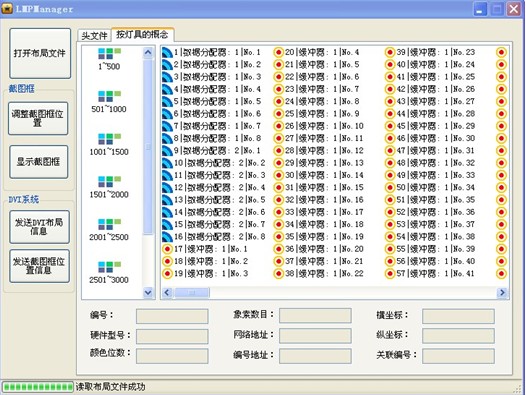The width and height of the screenshot is (526, 395).
Task: Switch to the 头文件 tab
Action: (94, 36)
